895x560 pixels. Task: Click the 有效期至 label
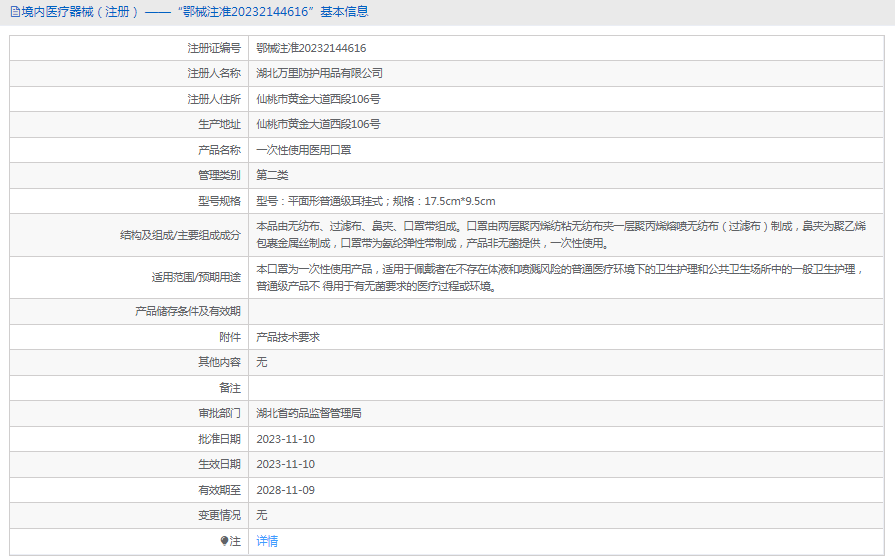click(x=219, y=490)
